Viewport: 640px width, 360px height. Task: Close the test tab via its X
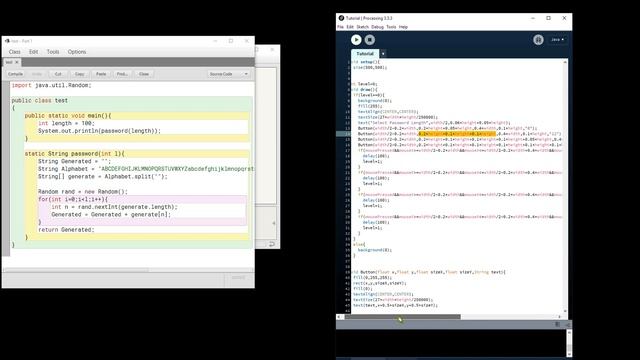point(17,62)
